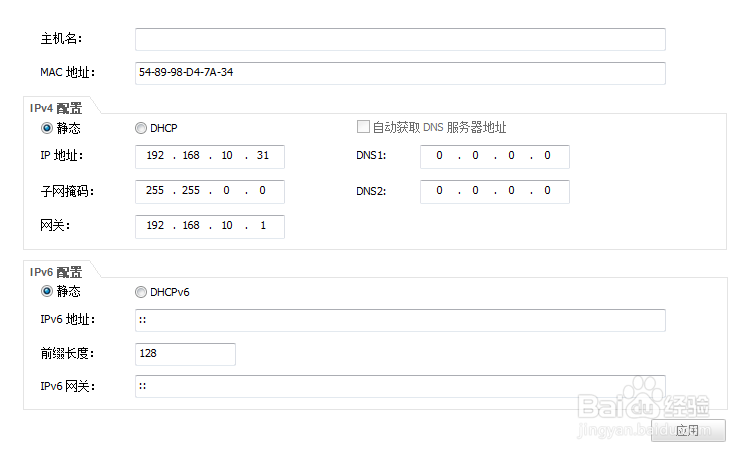Viewport: 753px width, 456px height.
Task: Click the MAC 地址 input field
Action: tap(400, 73)
